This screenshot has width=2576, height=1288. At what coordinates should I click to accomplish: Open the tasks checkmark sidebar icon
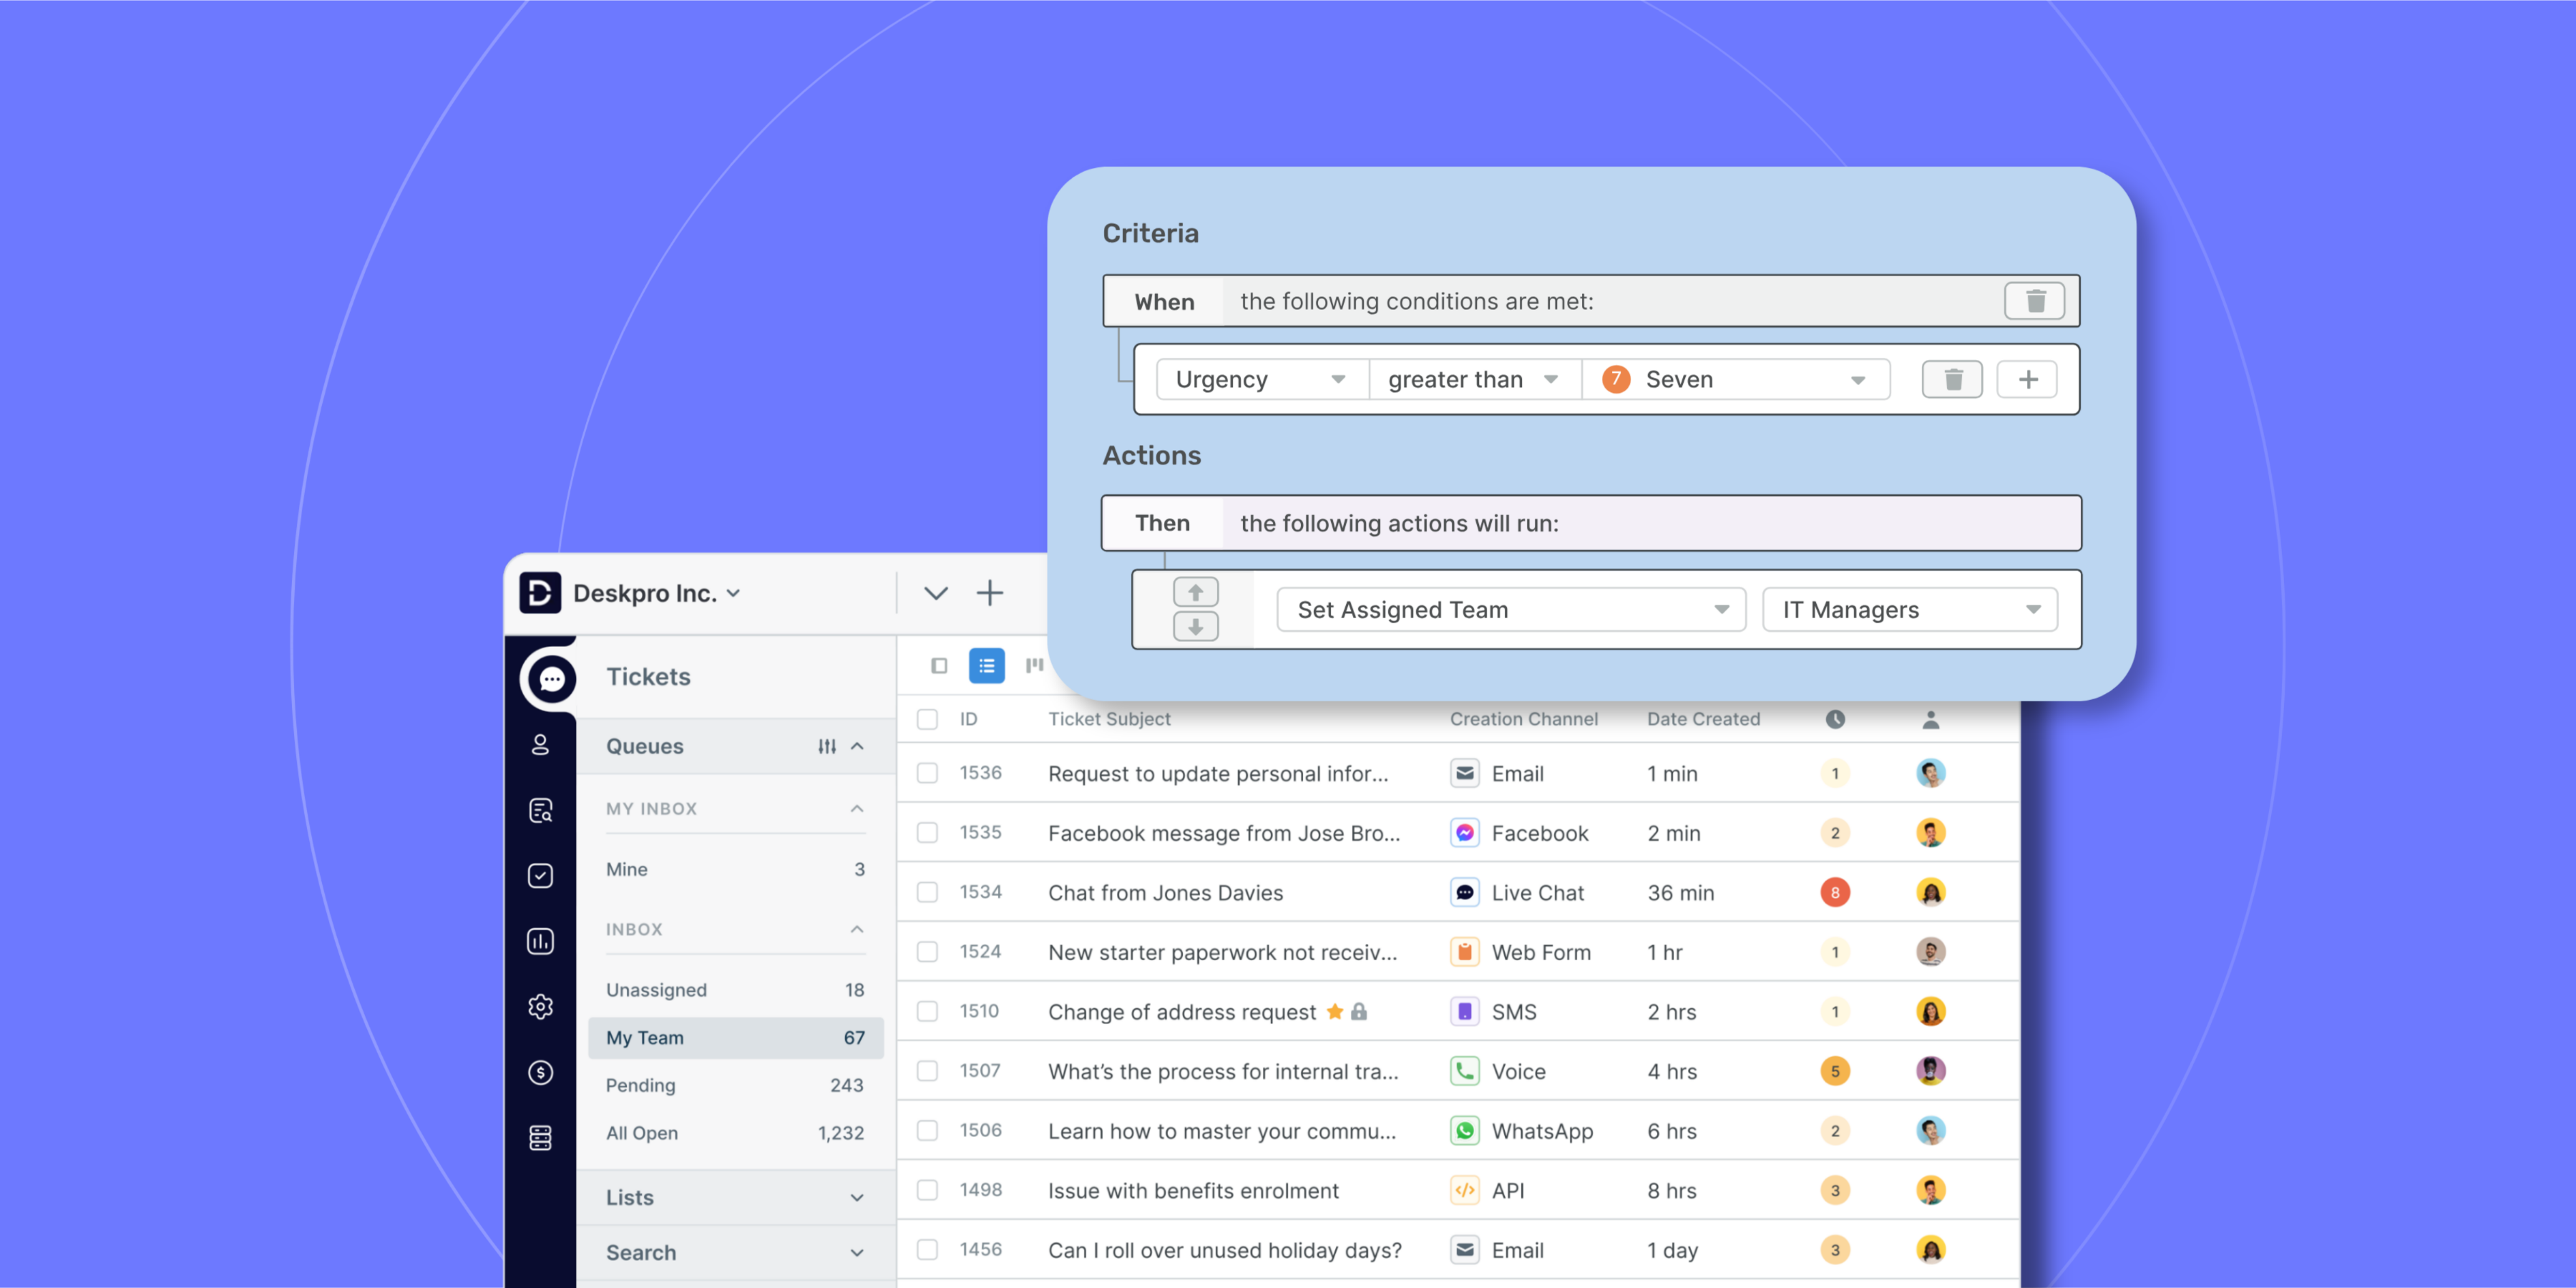[x=540, y=876]
